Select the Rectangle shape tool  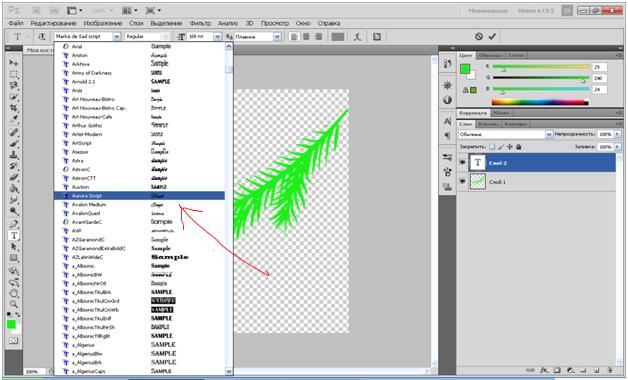pyautogui.click(x=14, y=258)
